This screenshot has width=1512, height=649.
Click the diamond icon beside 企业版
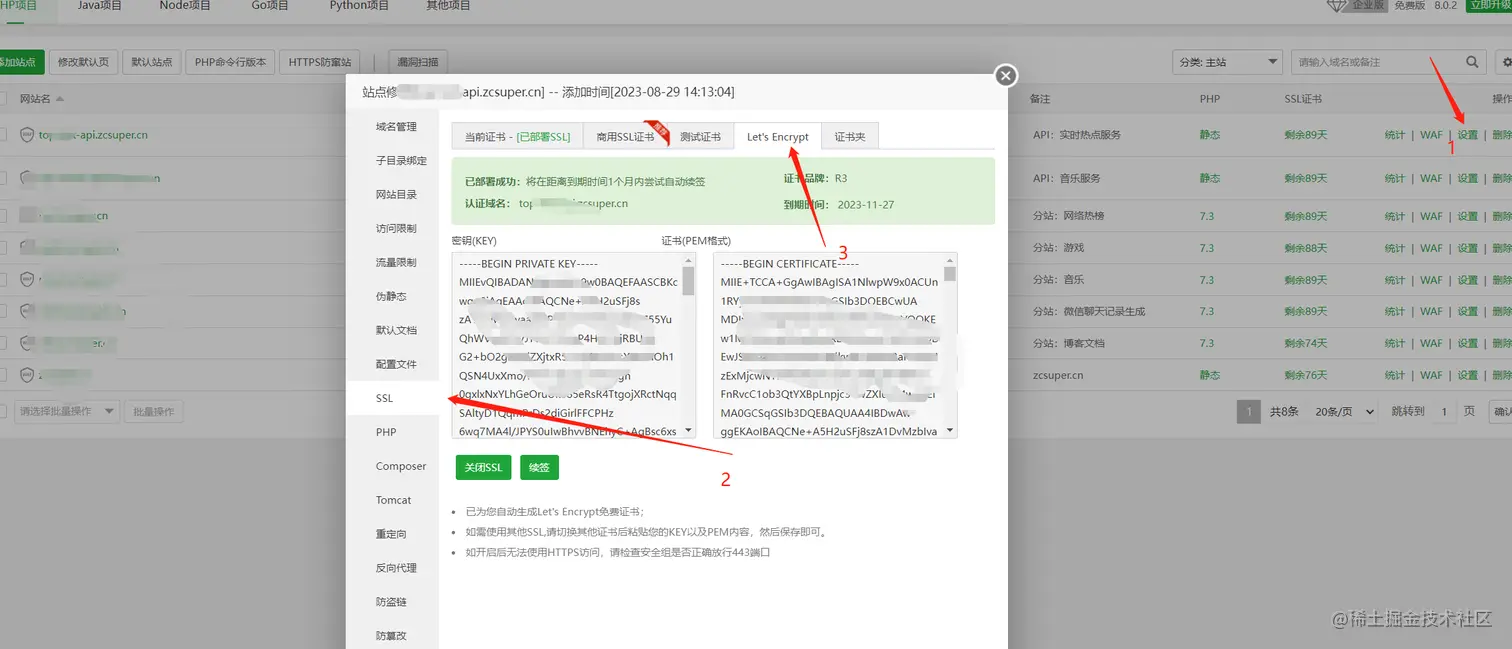1337,6
